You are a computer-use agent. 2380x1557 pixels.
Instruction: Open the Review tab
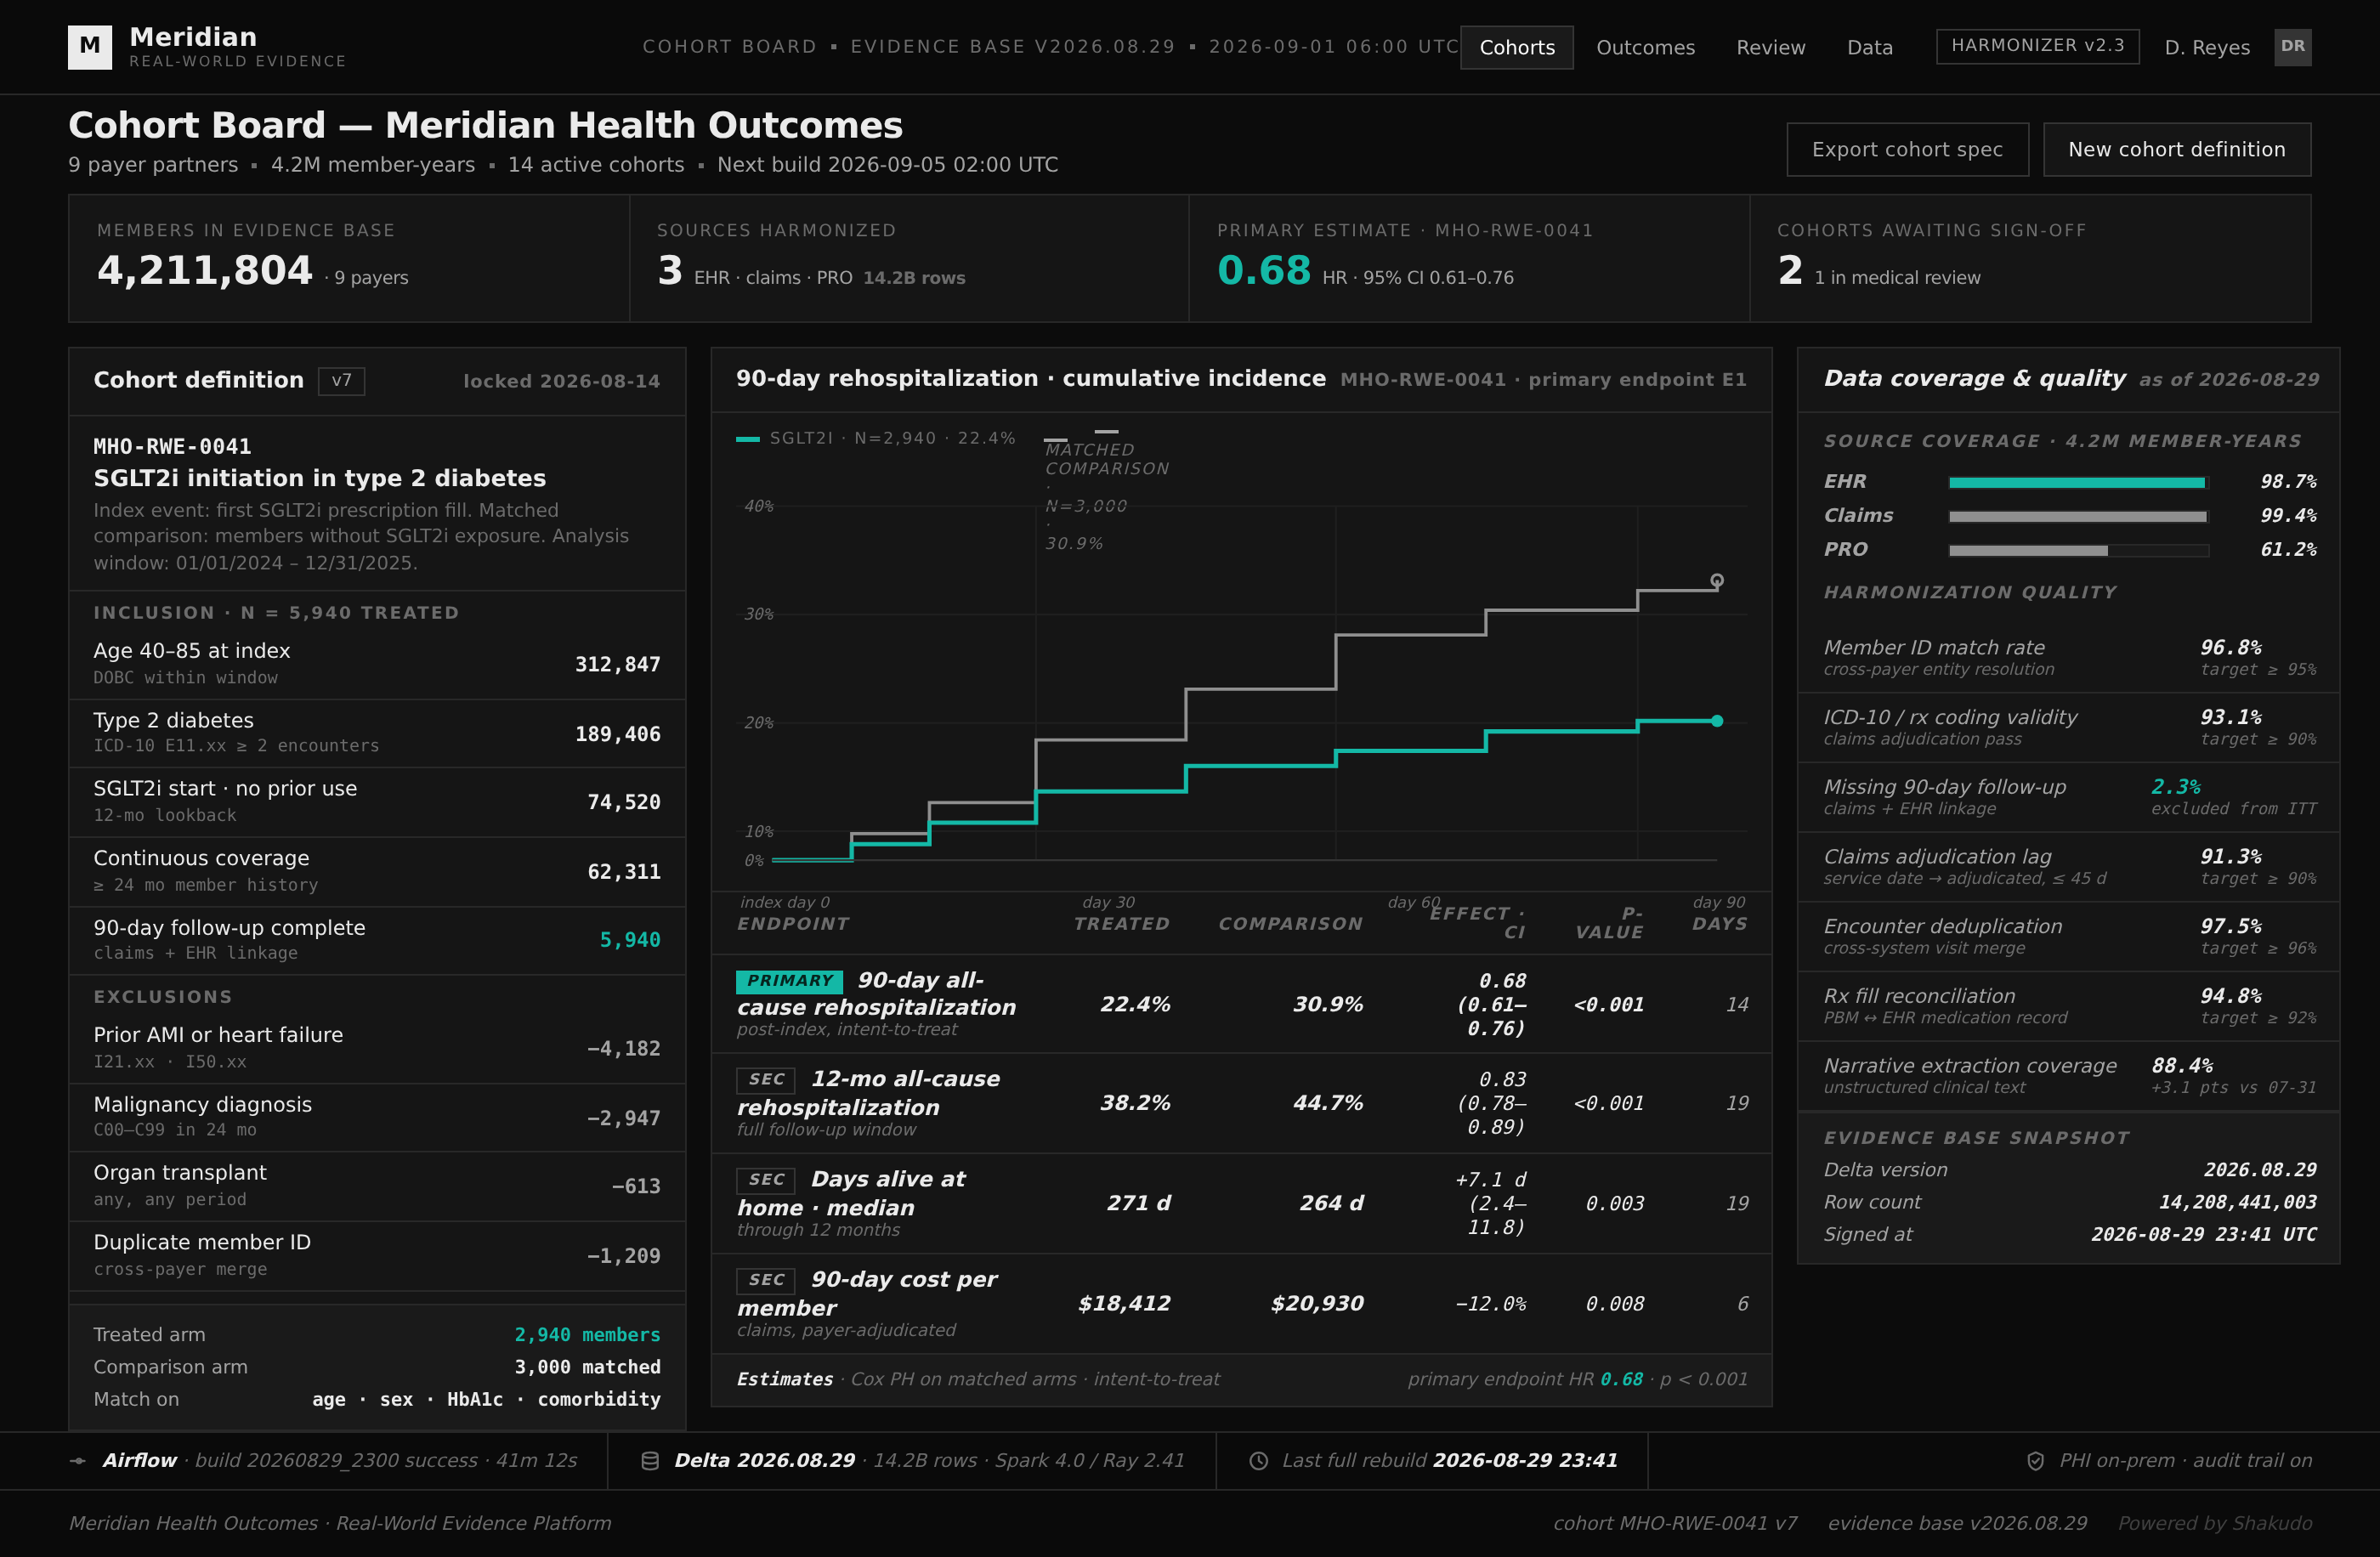pyautogui.click(x=1770, y=47)
